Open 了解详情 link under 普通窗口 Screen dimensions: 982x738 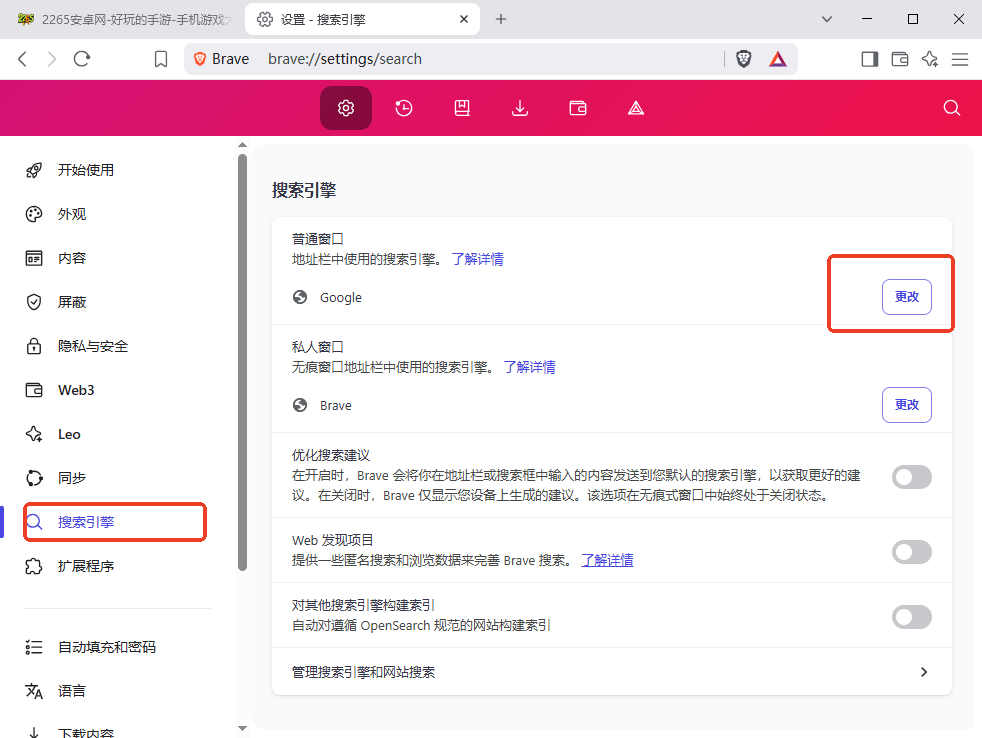[478, 259]
